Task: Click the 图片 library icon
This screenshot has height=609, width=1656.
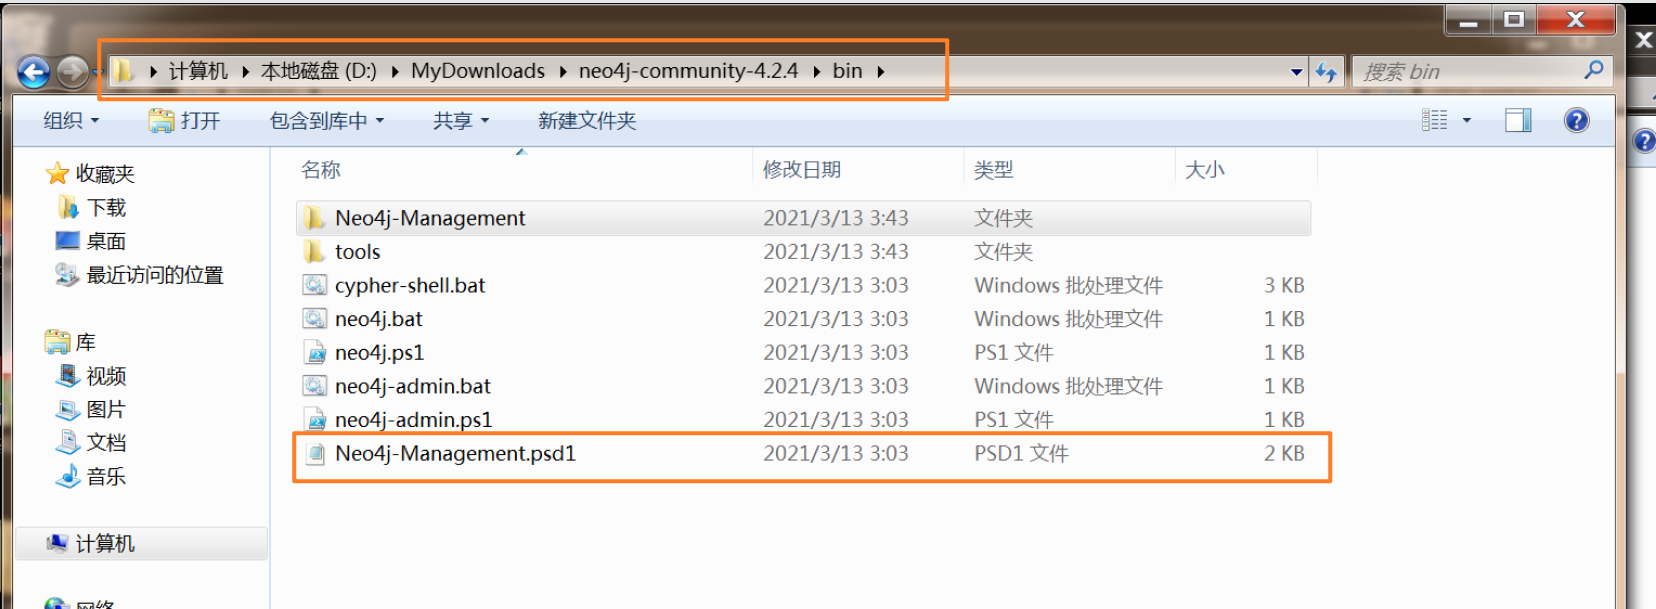Action: [68, 409]
